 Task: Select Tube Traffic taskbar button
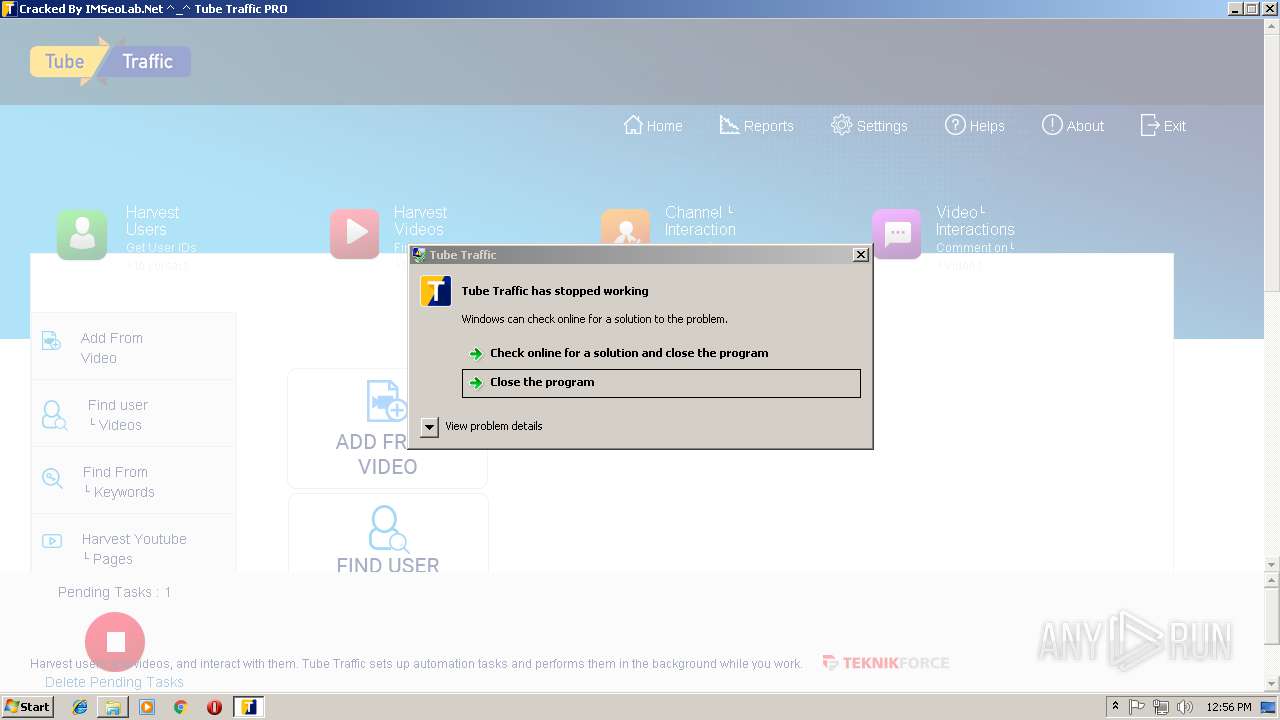[248, 707]
